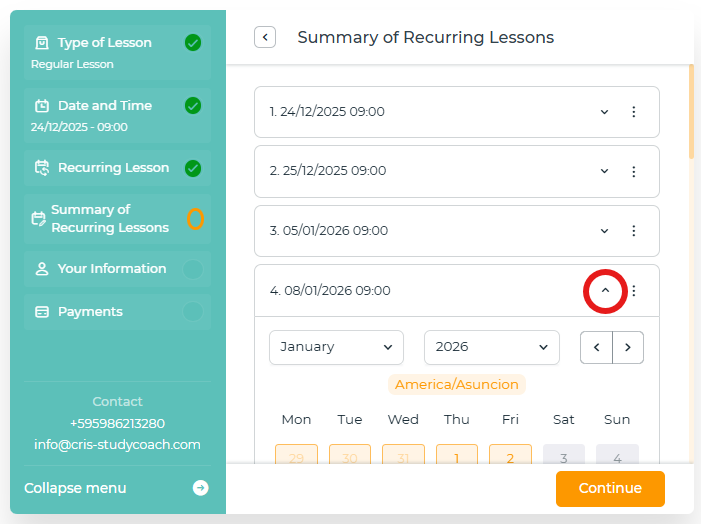The image size is (701, 524).
Task: Open the January month dropdown
Action: [336, 347]
